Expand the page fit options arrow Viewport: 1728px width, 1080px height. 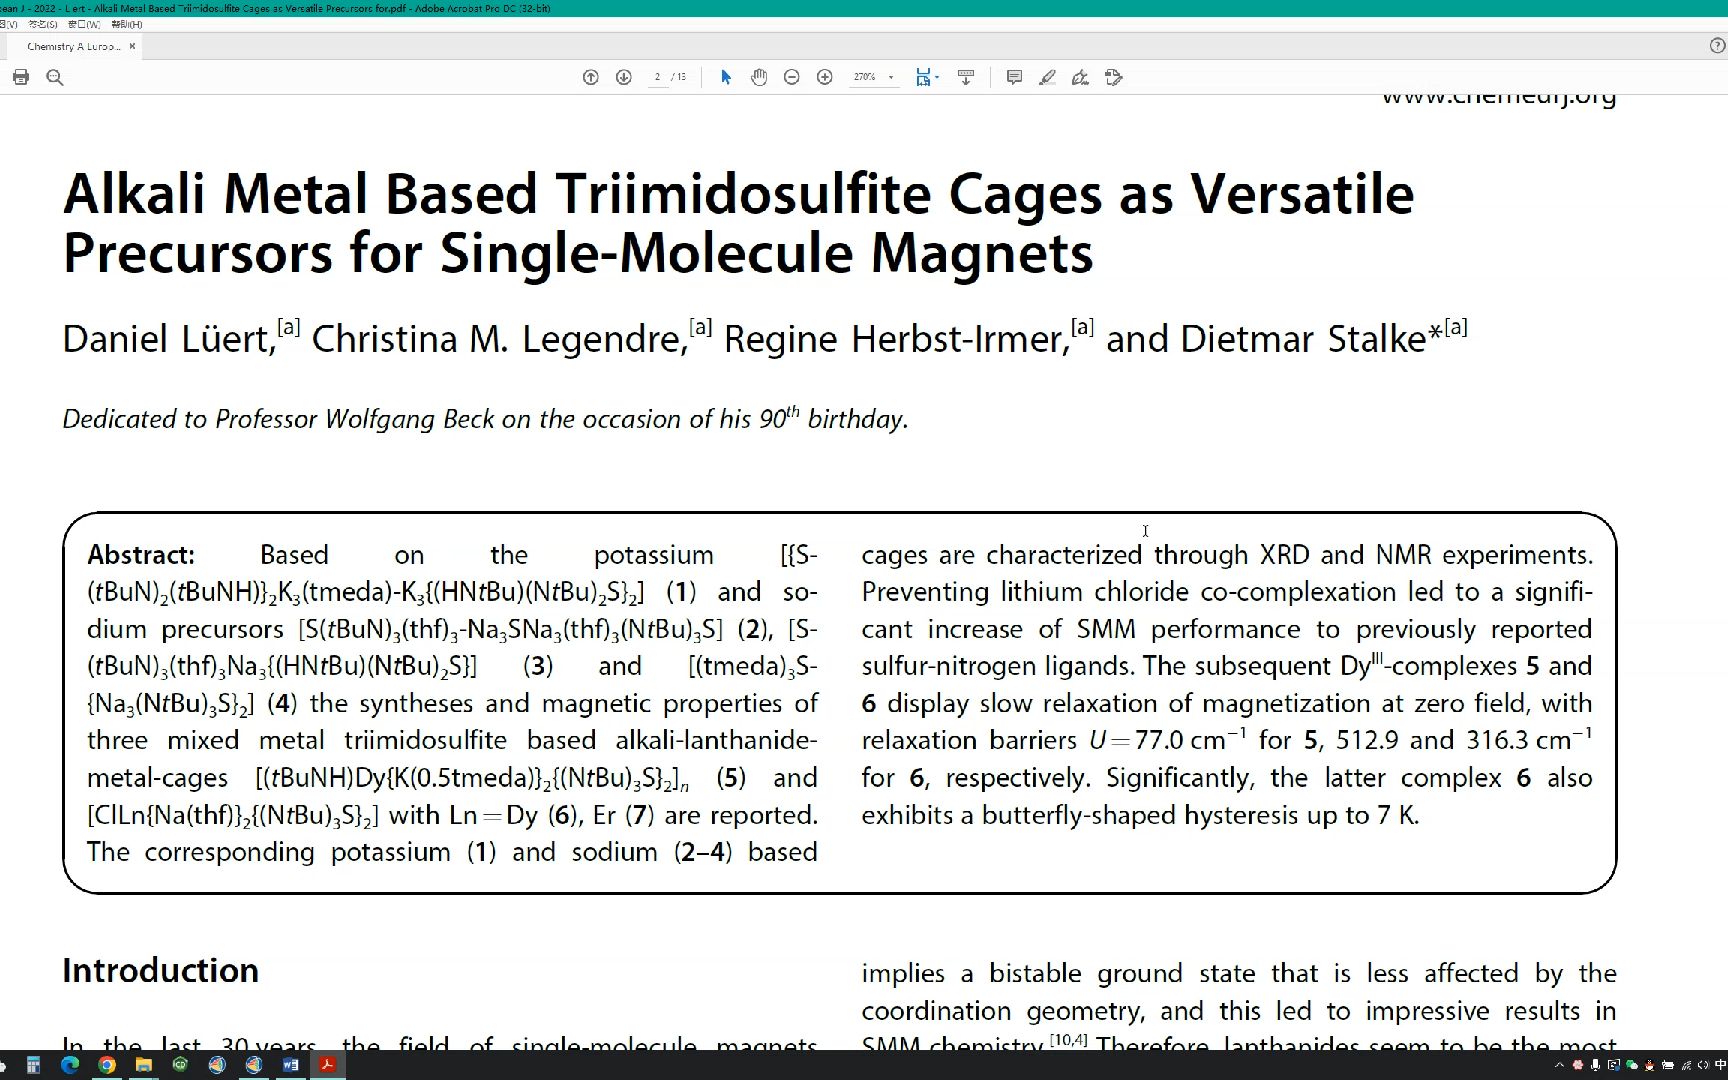coord(937,77)
